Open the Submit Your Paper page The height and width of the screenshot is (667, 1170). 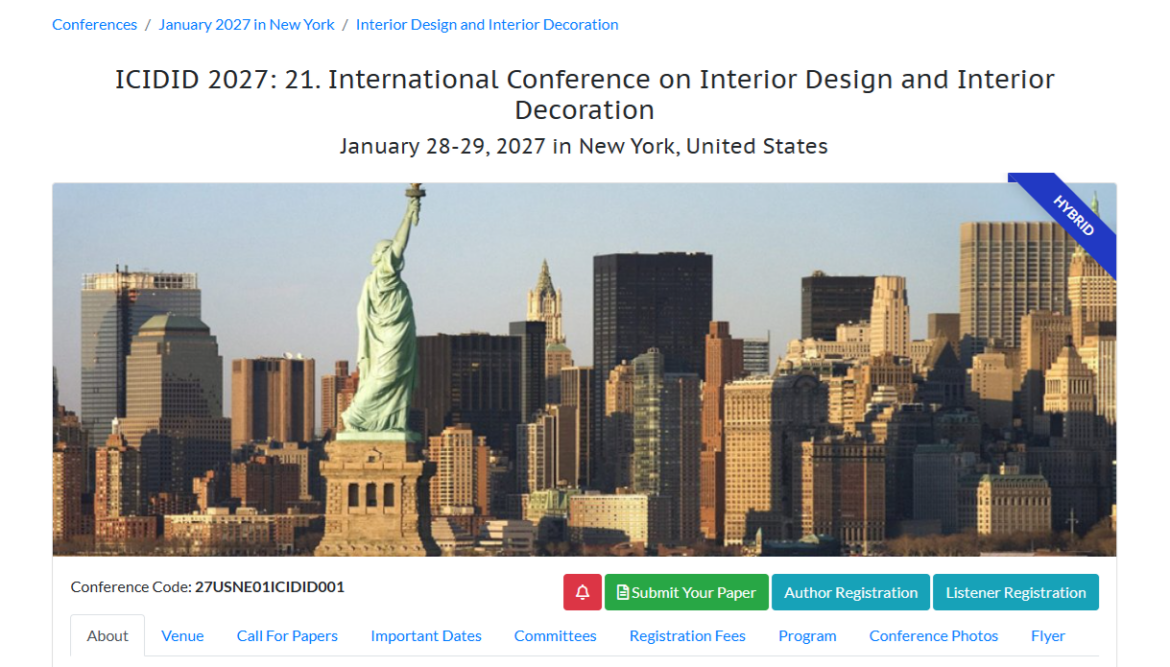[x=686, y=592]
